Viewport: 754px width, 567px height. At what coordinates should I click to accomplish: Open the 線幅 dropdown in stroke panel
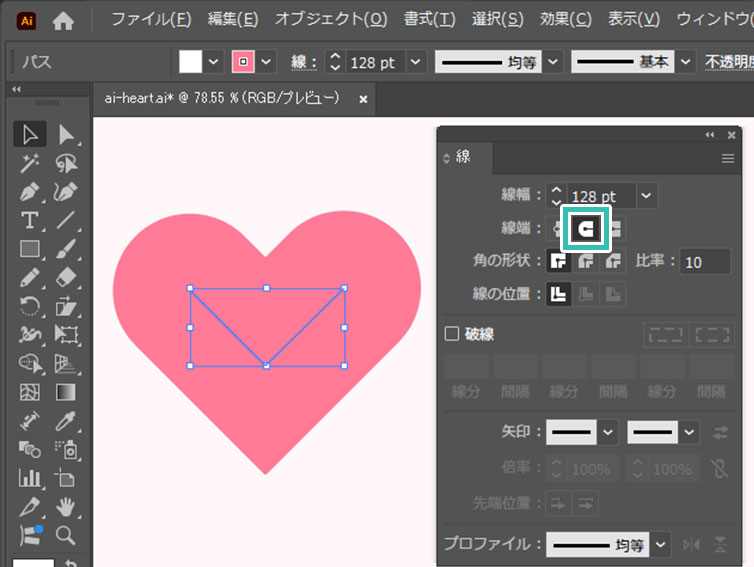point(647,196)
